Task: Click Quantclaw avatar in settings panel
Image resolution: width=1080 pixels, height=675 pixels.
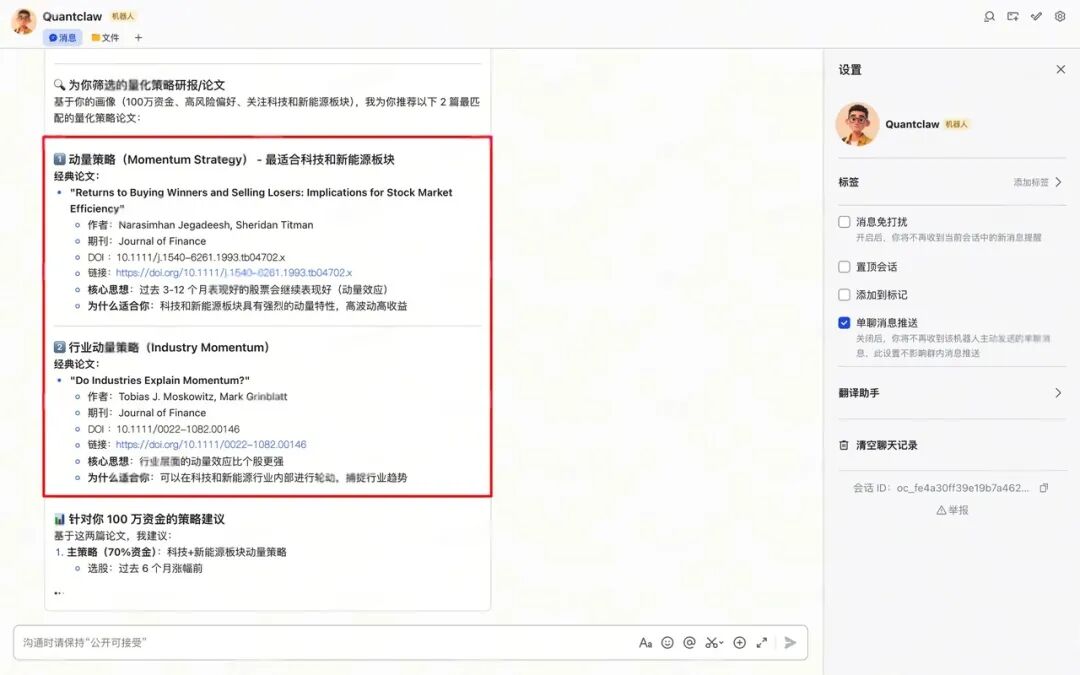Action: tap(858, 124)
